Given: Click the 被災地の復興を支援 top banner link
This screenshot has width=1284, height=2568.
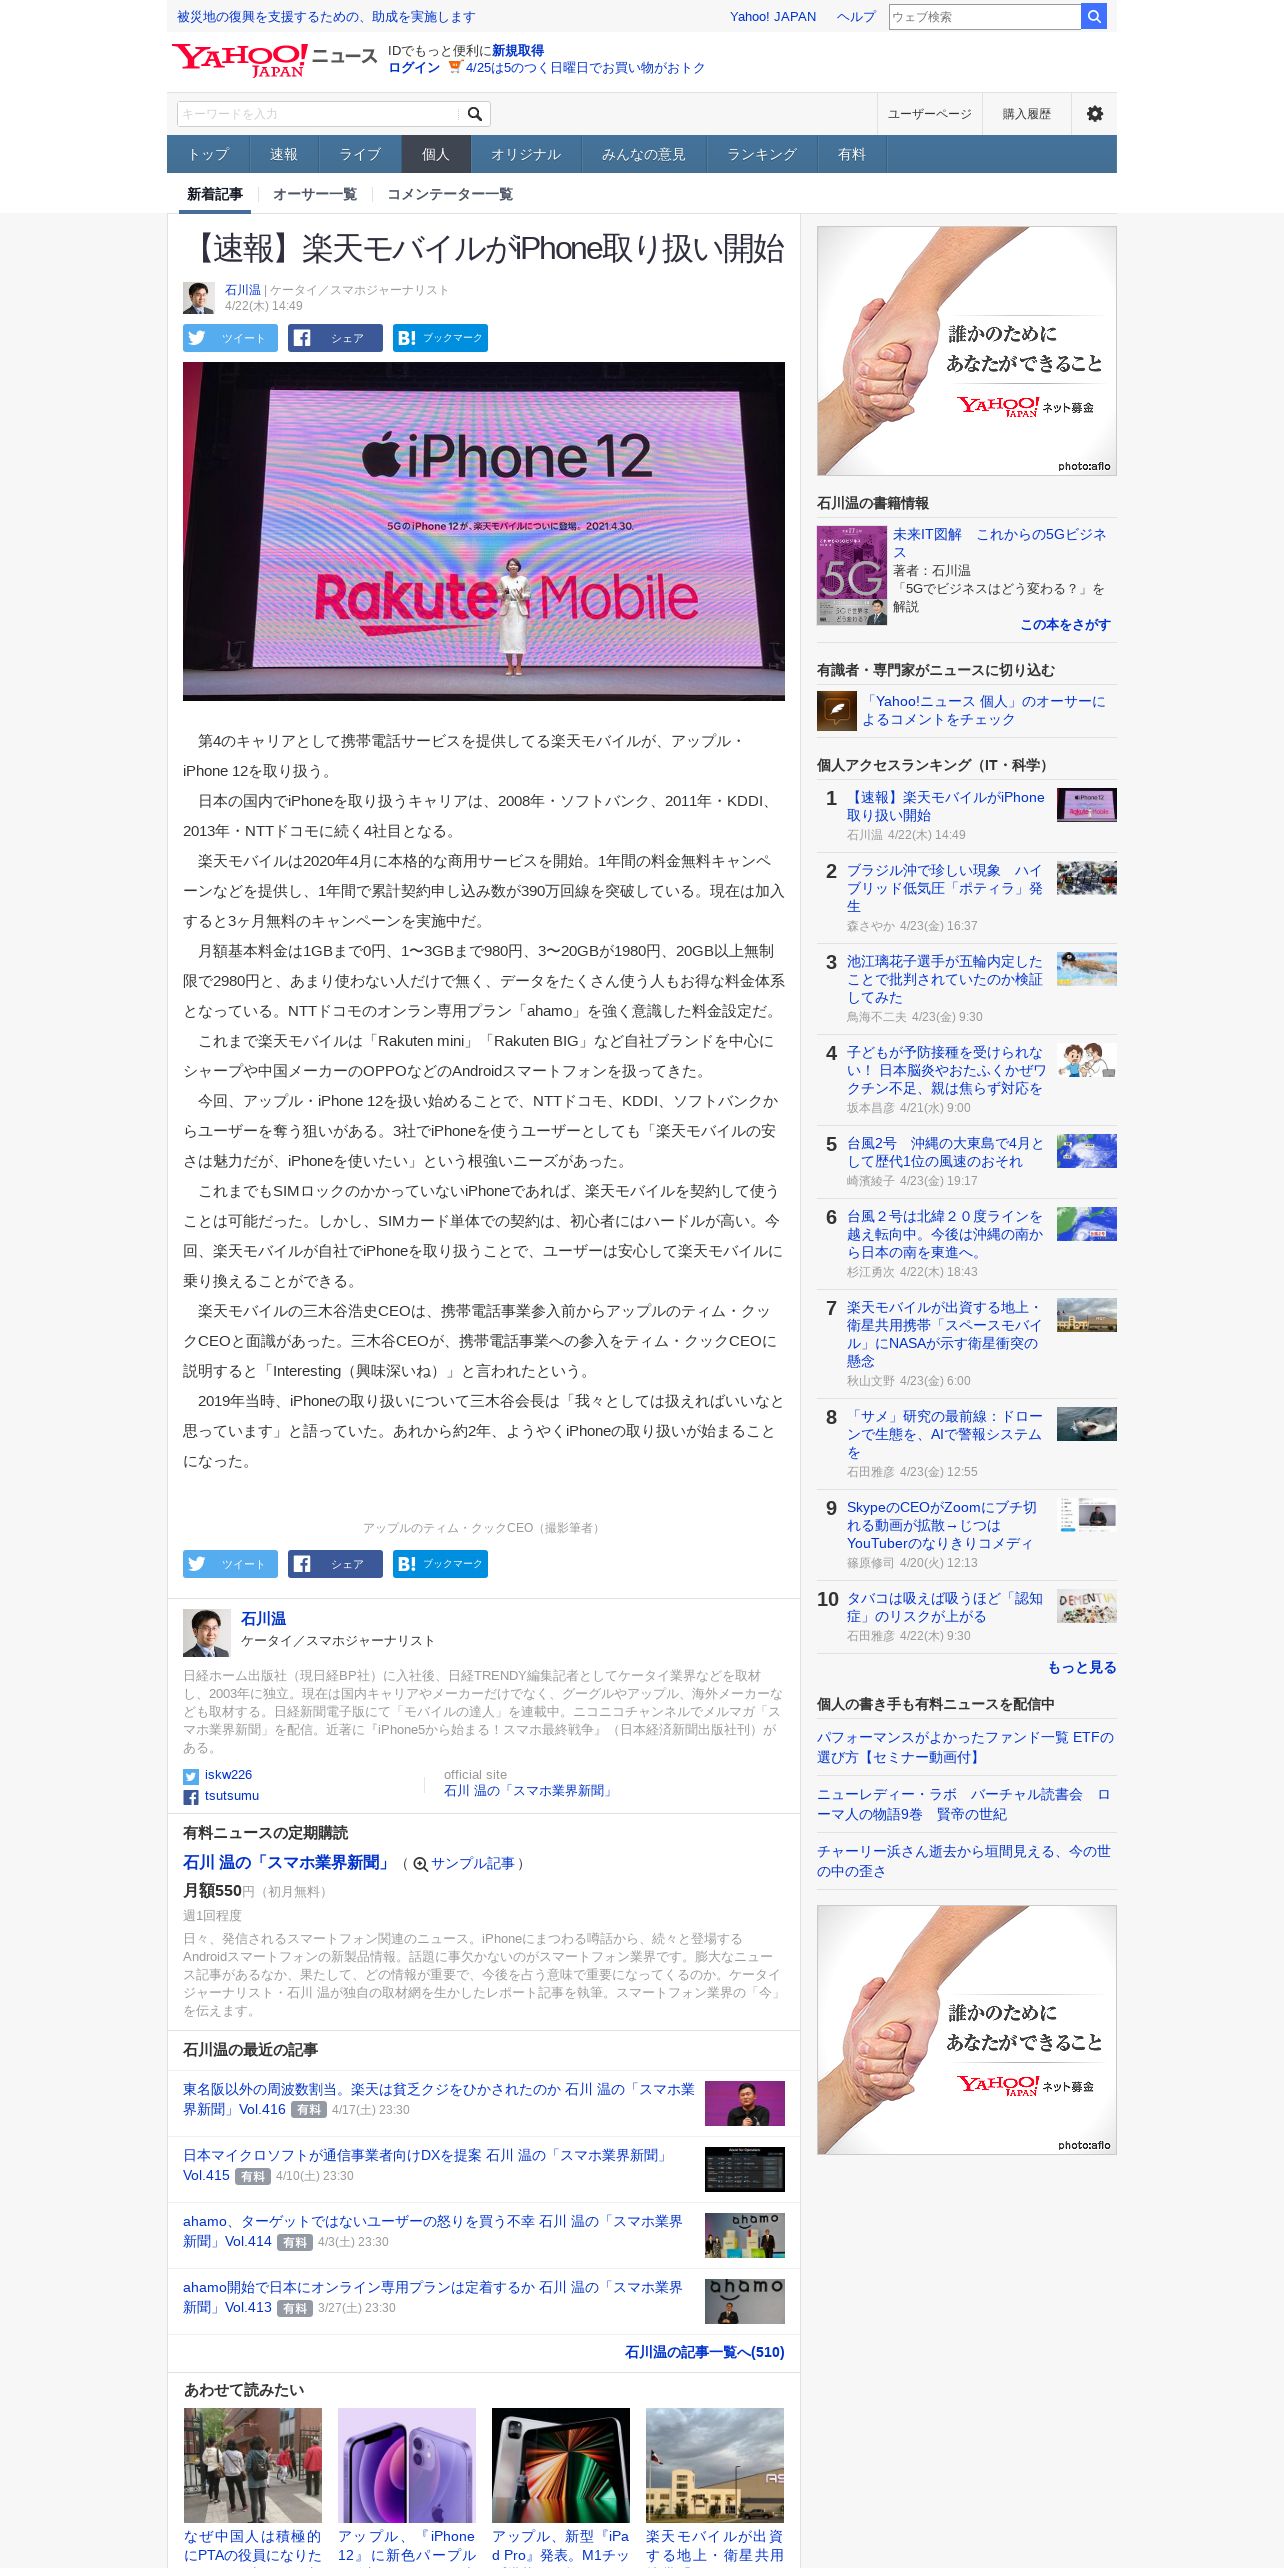Looking at the screenshot, I should coord(326,17).
